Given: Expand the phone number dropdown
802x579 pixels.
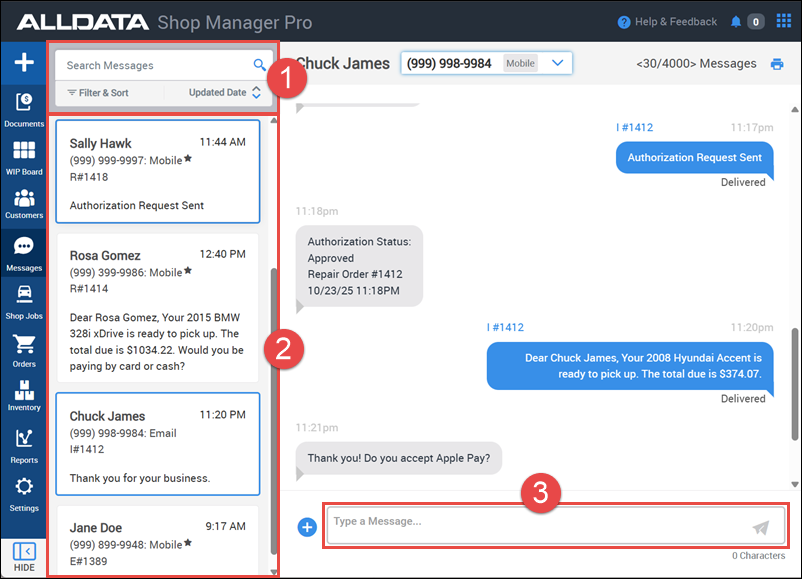Looking at the screenshot, I should pyautogui.click(x=558, y=63).
